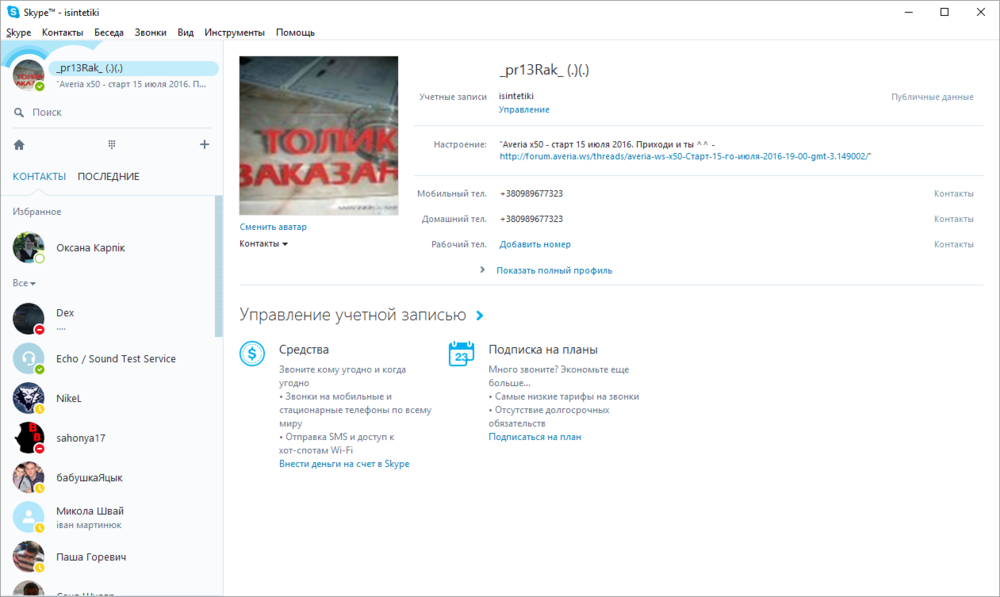Click own profile avatar in sidebar
Screen dimensions: 1000x597
coord(28,75)
